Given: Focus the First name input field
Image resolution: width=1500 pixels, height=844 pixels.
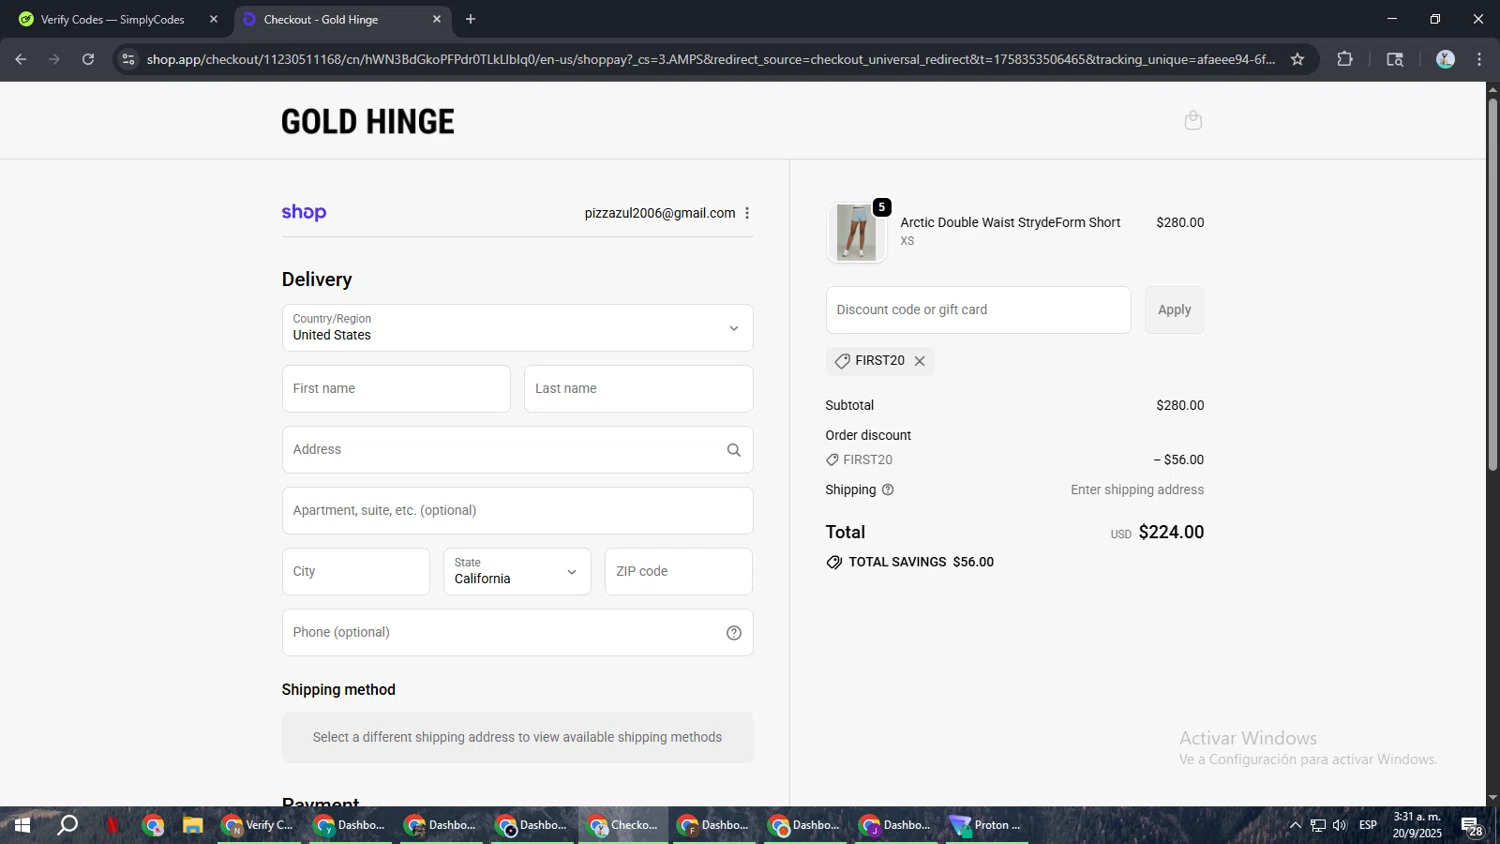Looking at the screenshot, I should coord(396,389).
